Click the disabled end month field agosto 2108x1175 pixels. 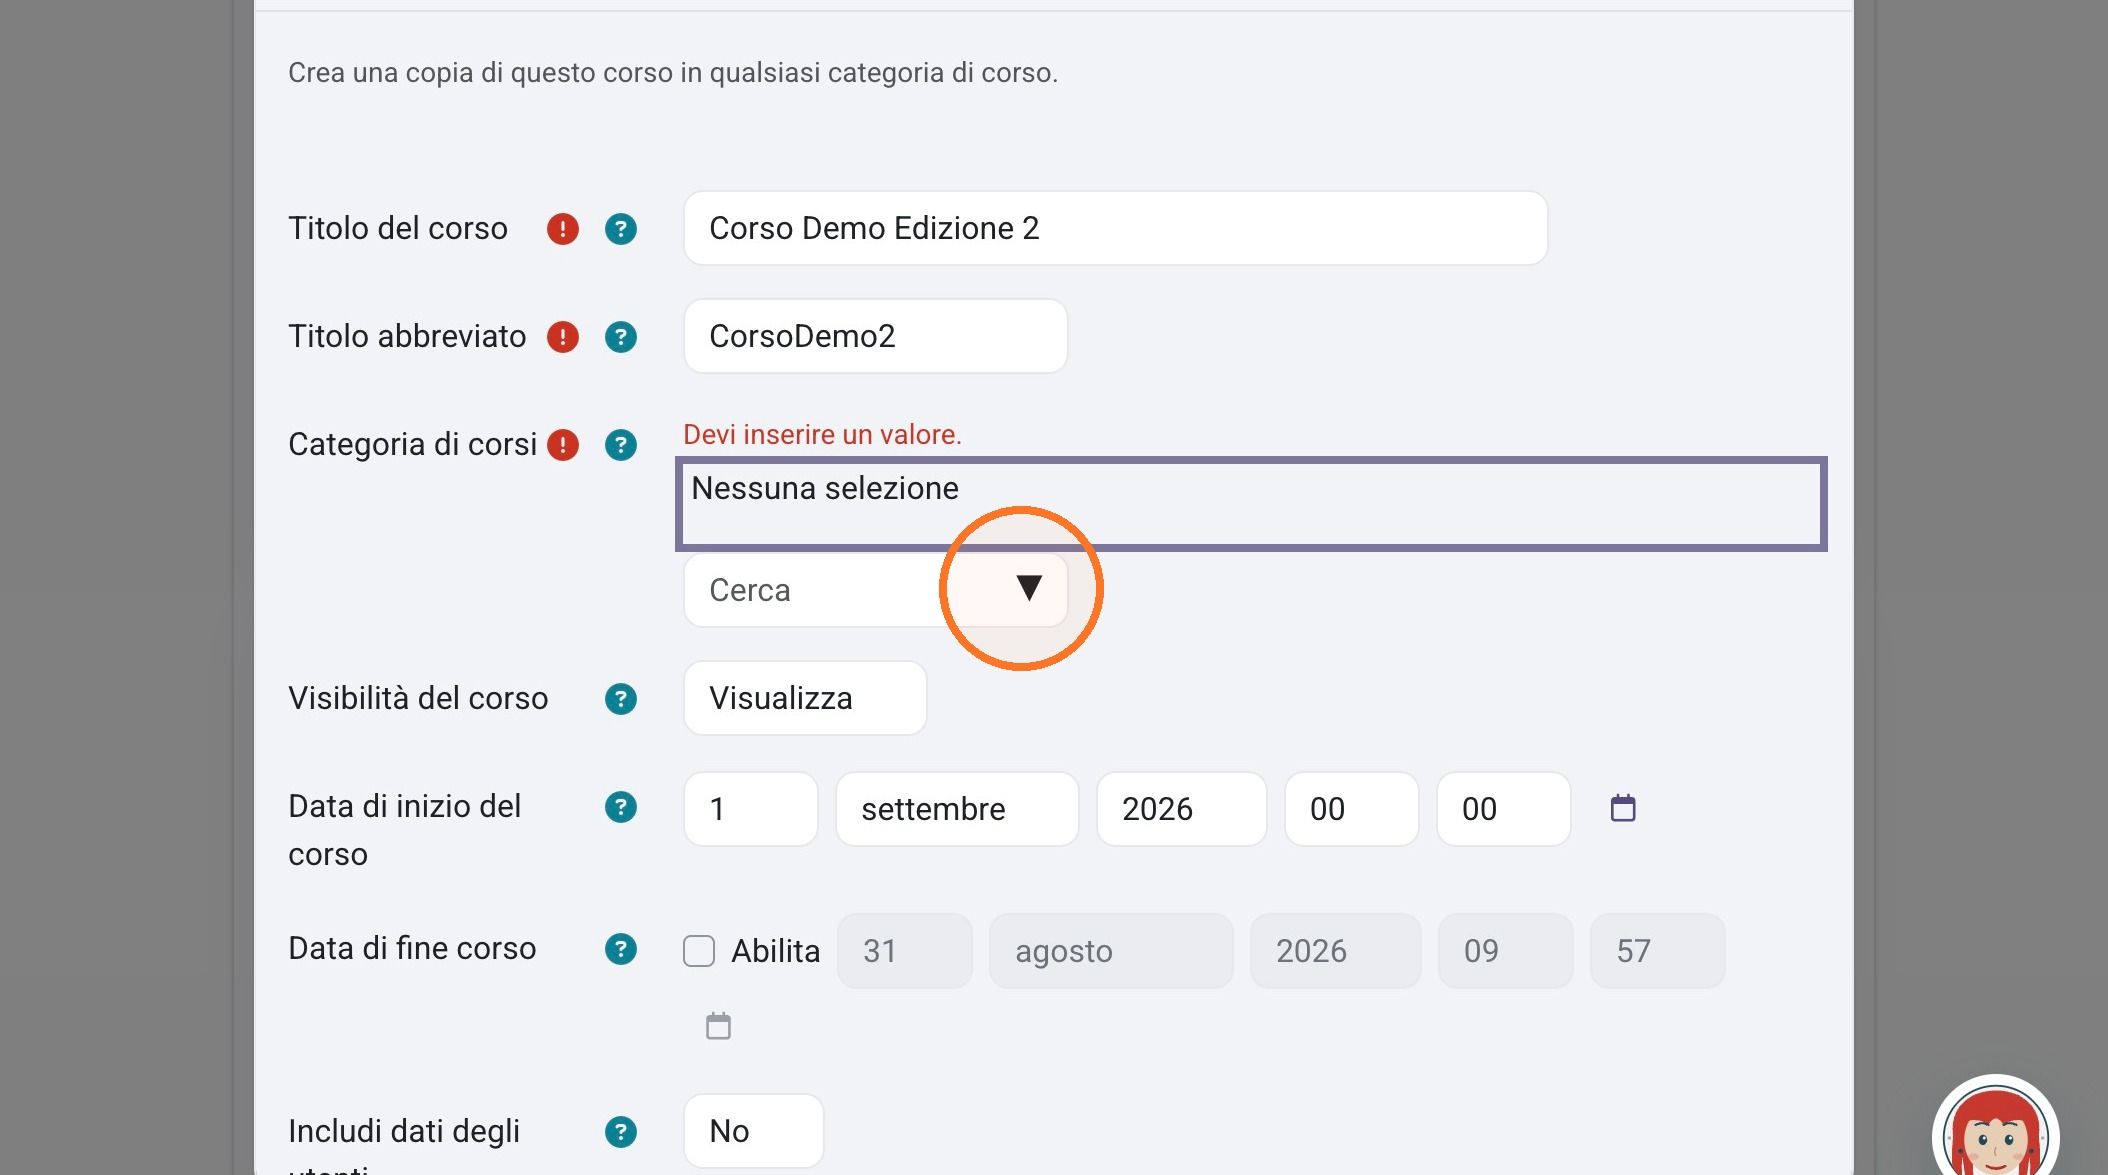(1111, 951)
